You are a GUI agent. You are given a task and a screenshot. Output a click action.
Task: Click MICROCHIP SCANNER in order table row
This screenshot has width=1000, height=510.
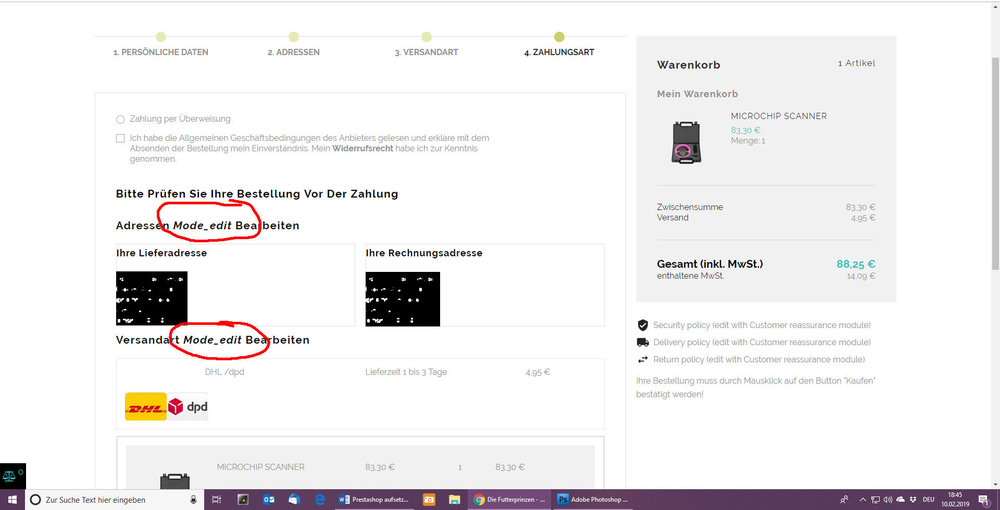pos(260,467)
